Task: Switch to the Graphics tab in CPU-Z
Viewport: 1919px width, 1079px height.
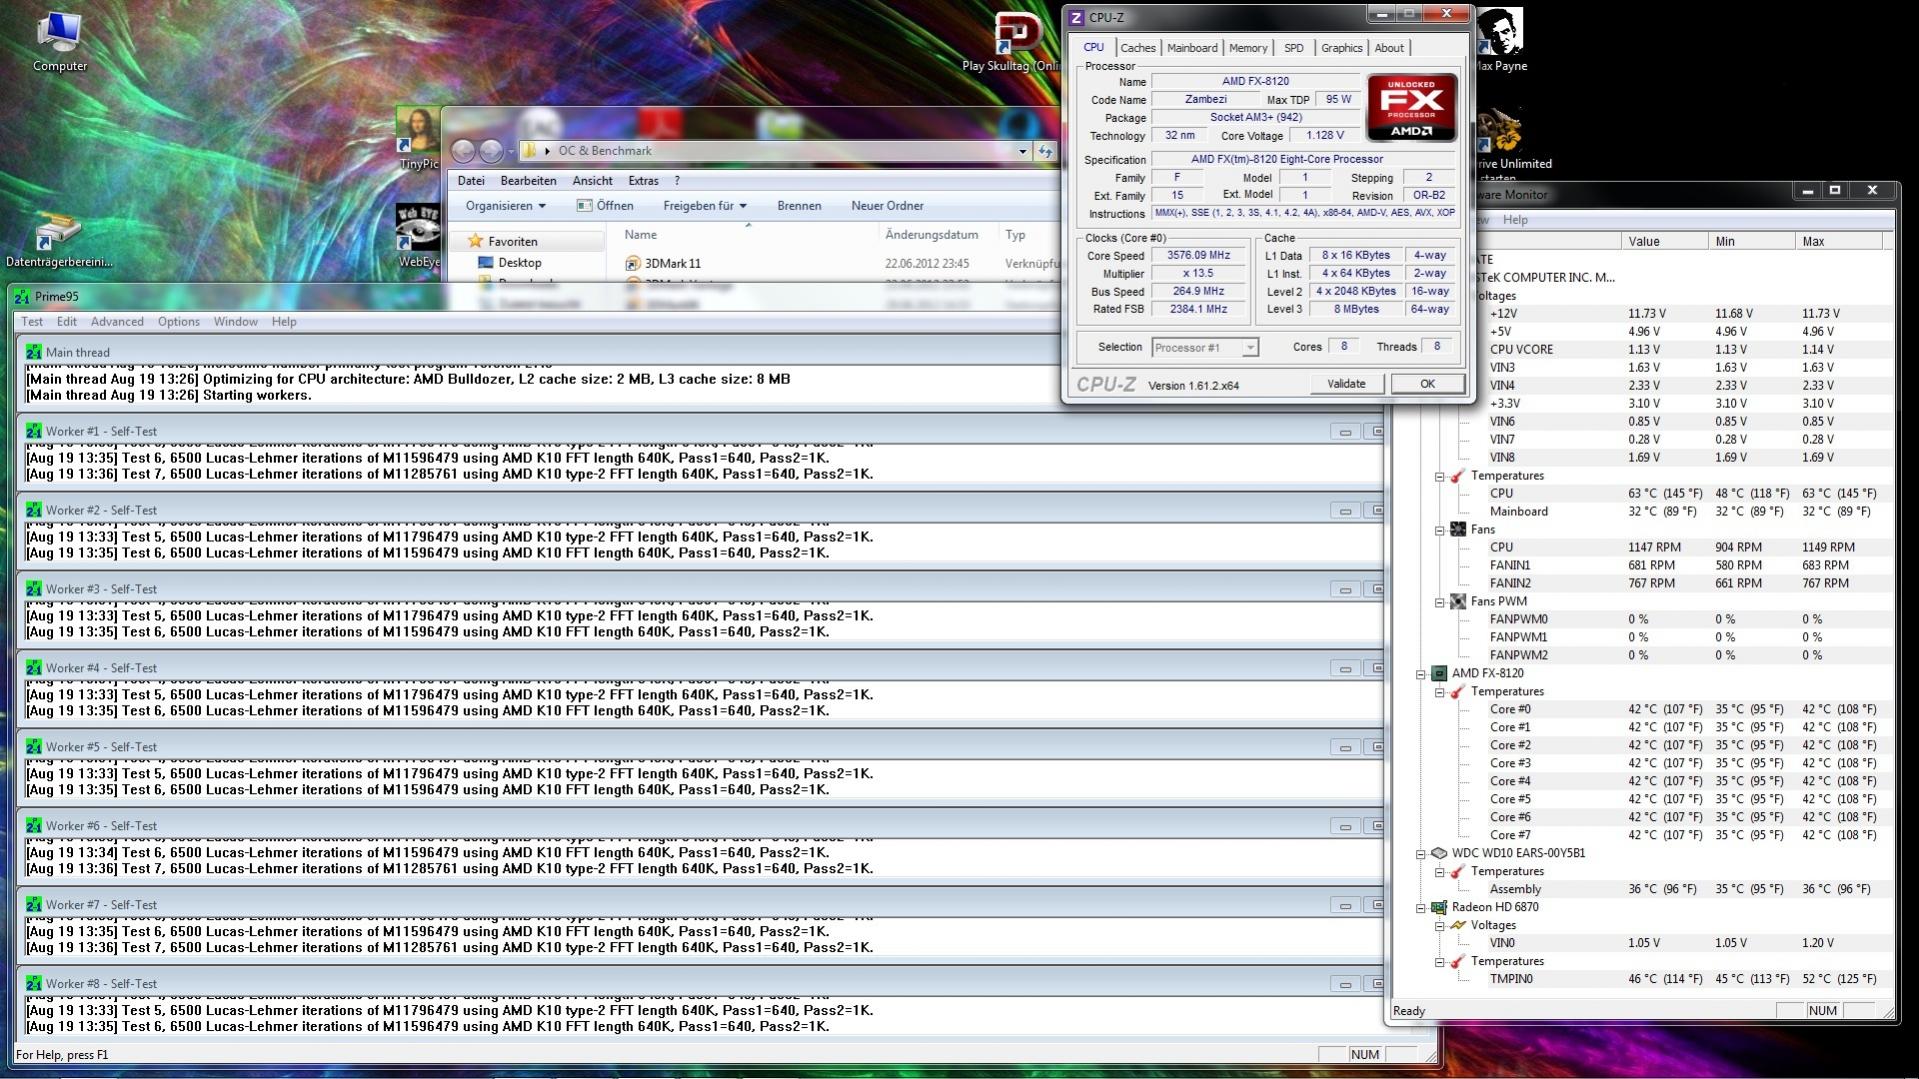Action: (1341, 48)
